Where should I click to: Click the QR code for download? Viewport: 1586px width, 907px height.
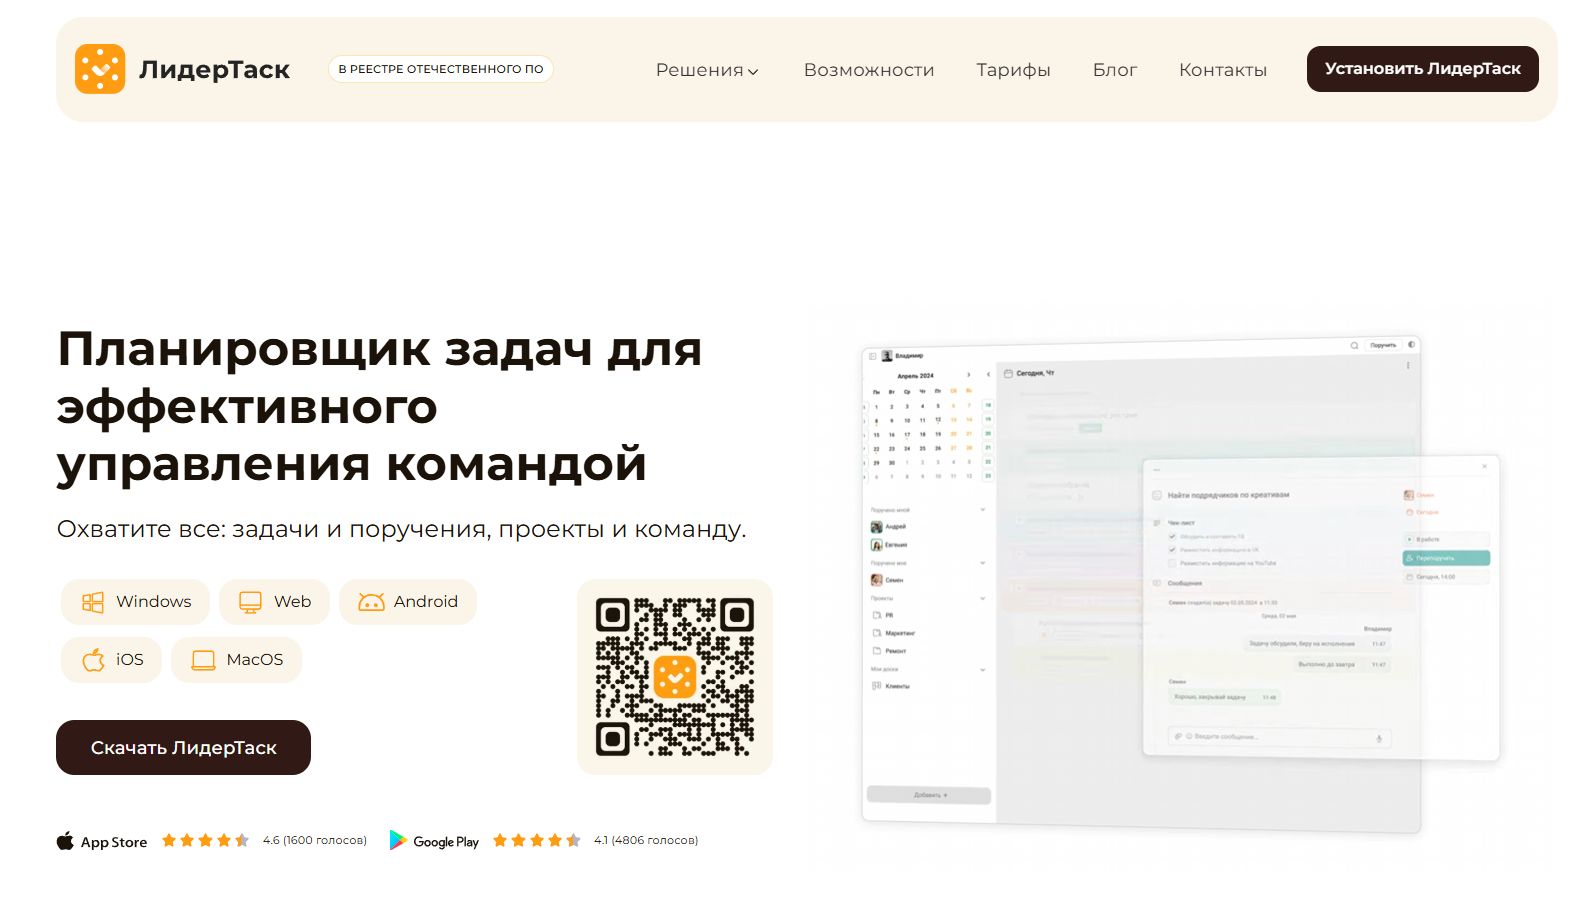(x=675, y=677)
